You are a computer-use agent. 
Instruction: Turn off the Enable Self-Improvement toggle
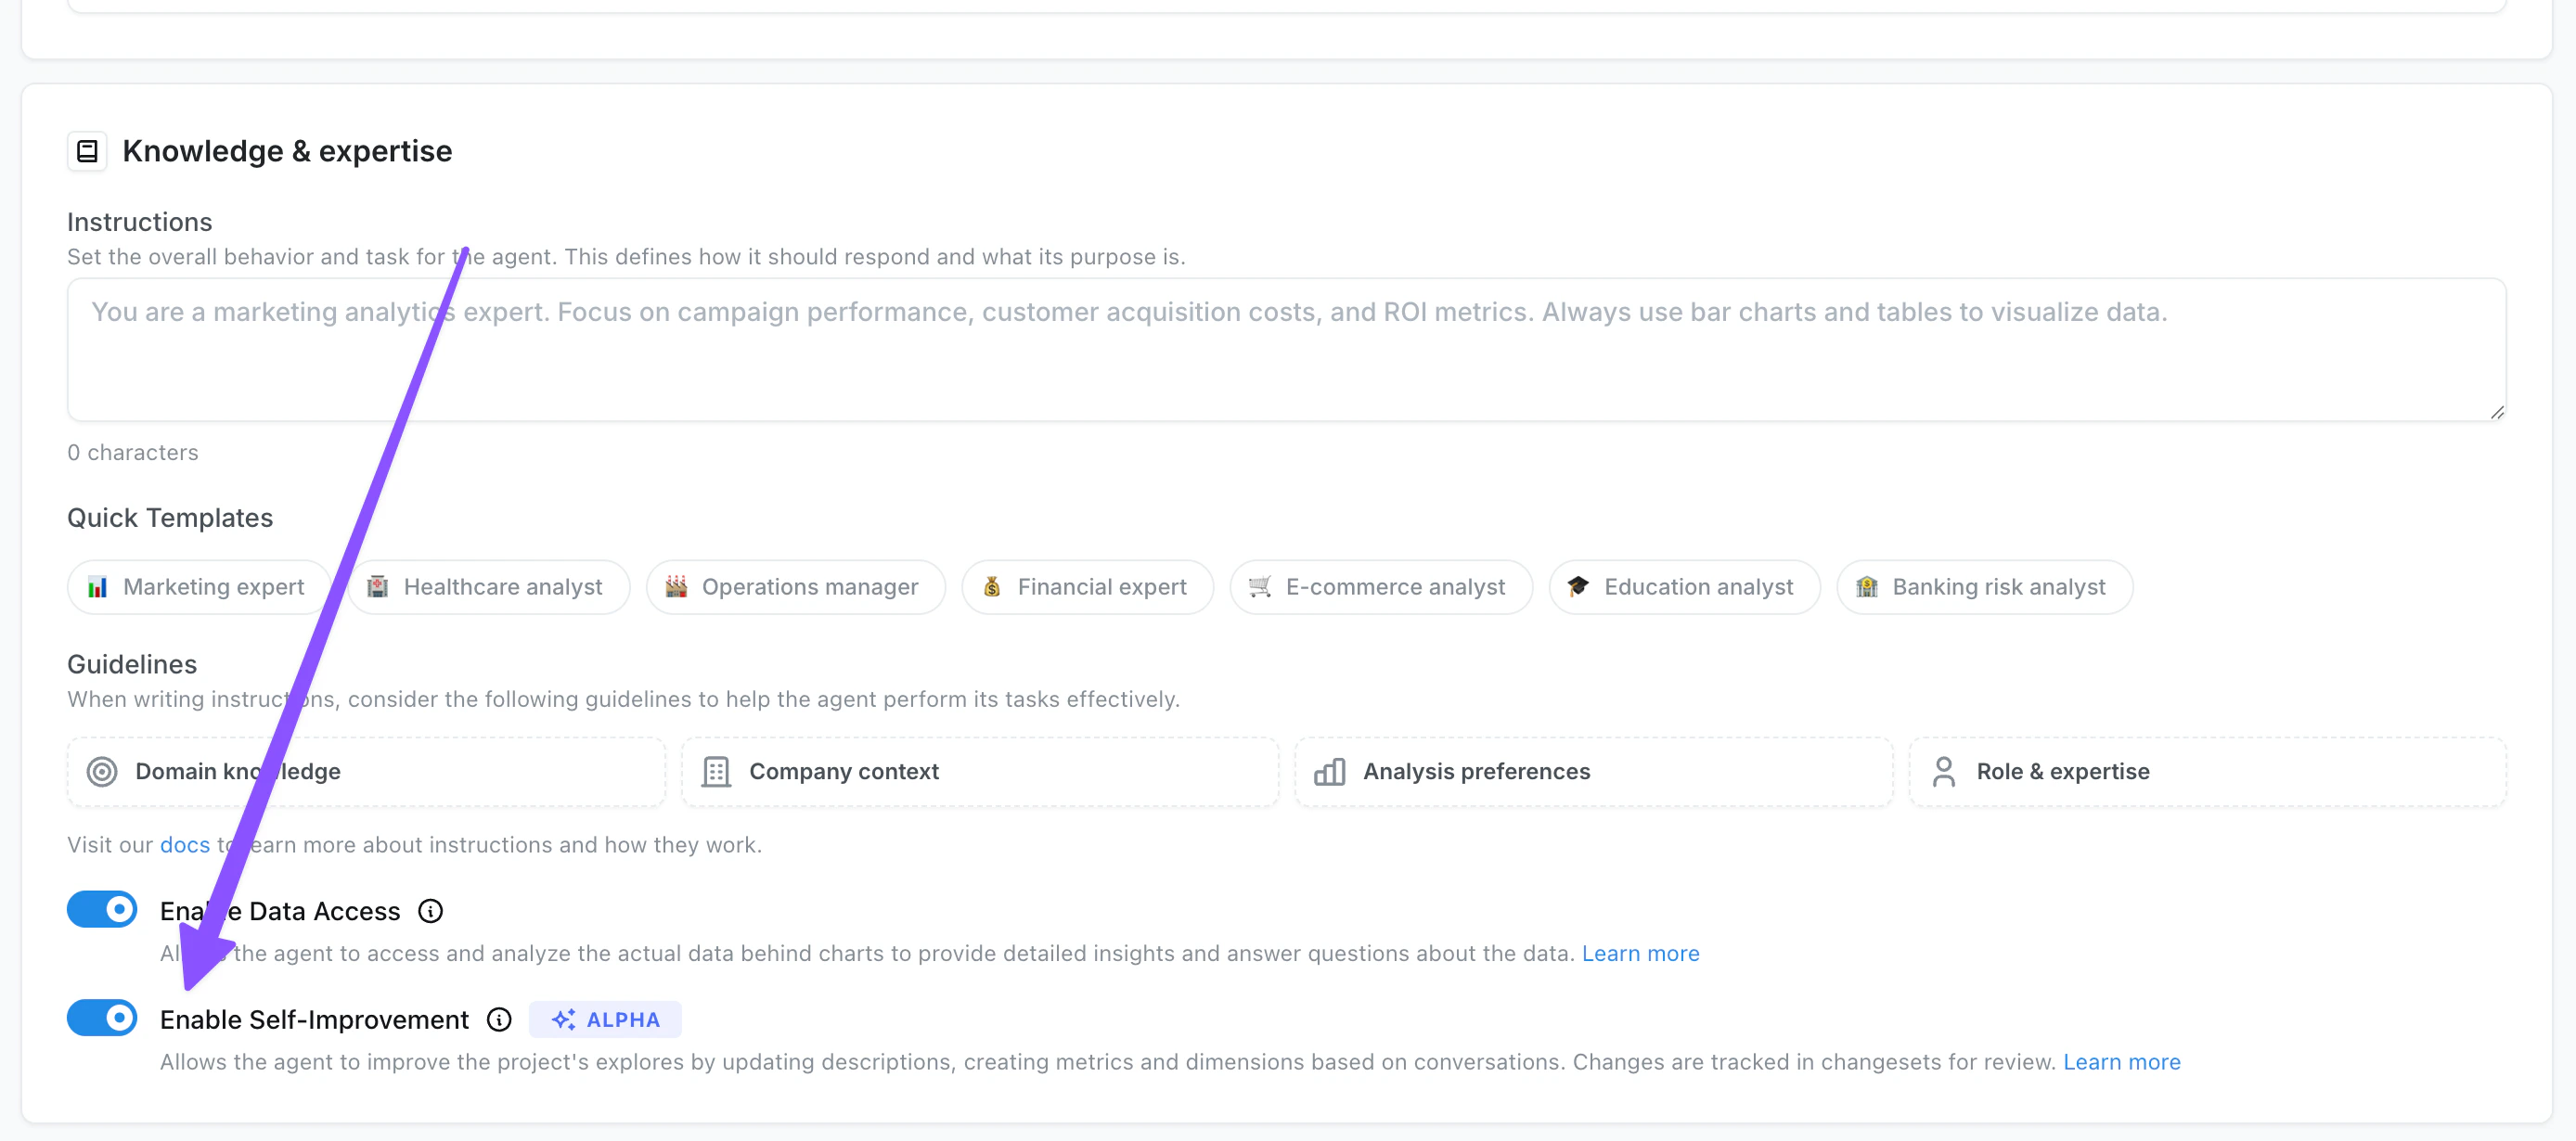tap(102, 1018)
